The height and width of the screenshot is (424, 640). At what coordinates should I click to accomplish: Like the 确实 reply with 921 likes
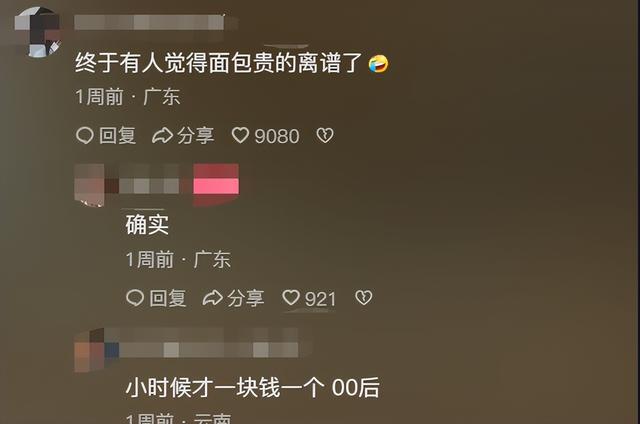coord(291,297)
